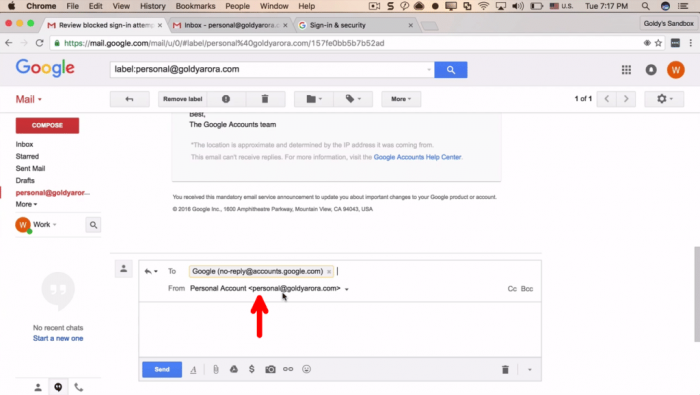Report spam with exclamation icon
Screen dimensions: 700x395
coord(226,99)
